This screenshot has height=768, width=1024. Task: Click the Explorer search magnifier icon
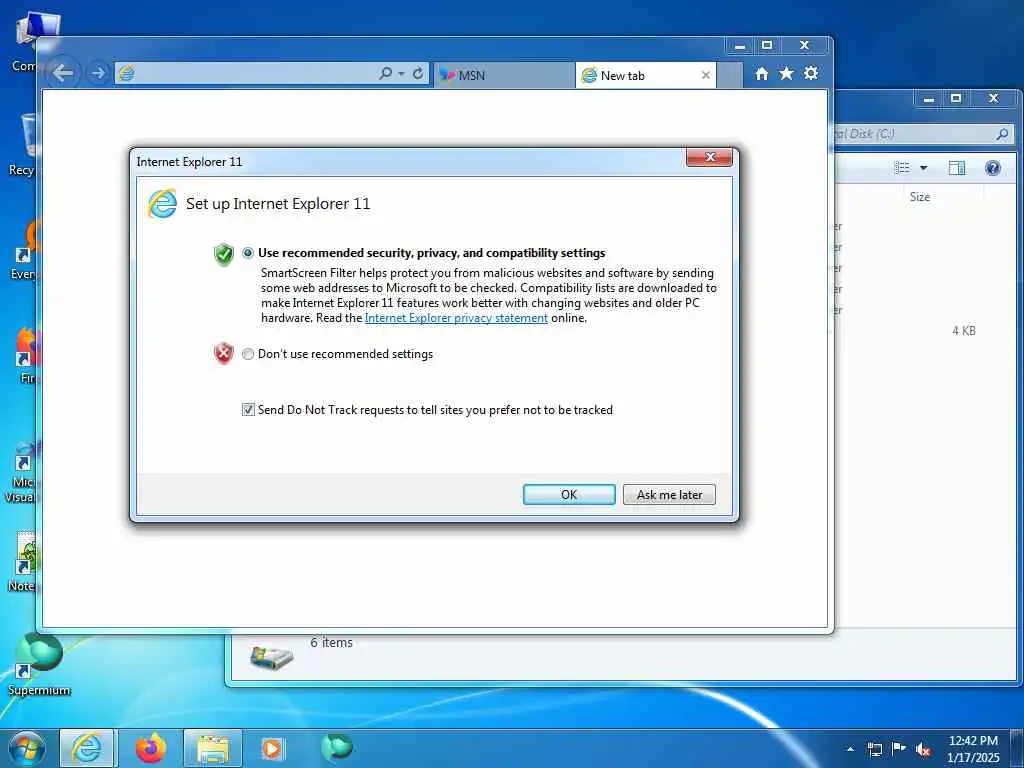1002,134
